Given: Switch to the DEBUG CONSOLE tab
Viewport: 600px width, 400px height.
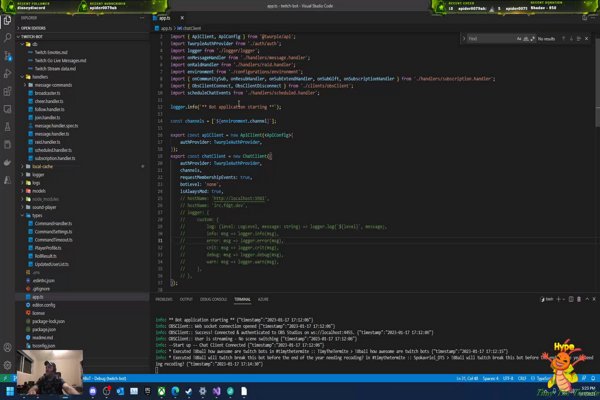Looking at the screenshot, I should pos(214,299).
